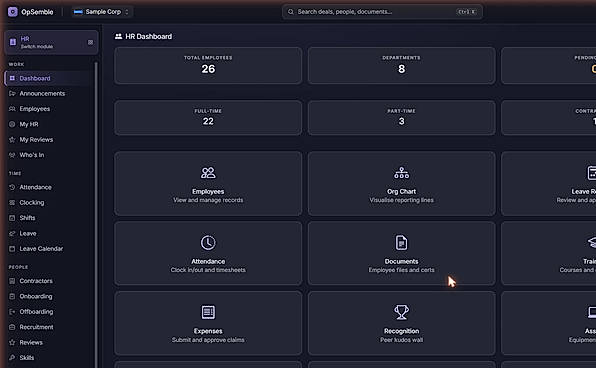
Task: Click the Contractors icon in sidebar
Action: [12, 281]
